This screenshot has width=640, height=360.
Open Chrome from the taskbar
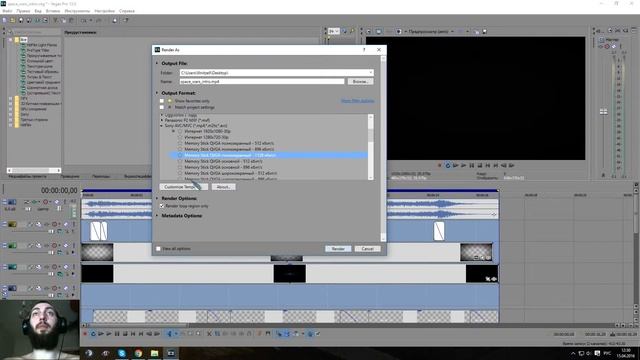click(138, 353)
